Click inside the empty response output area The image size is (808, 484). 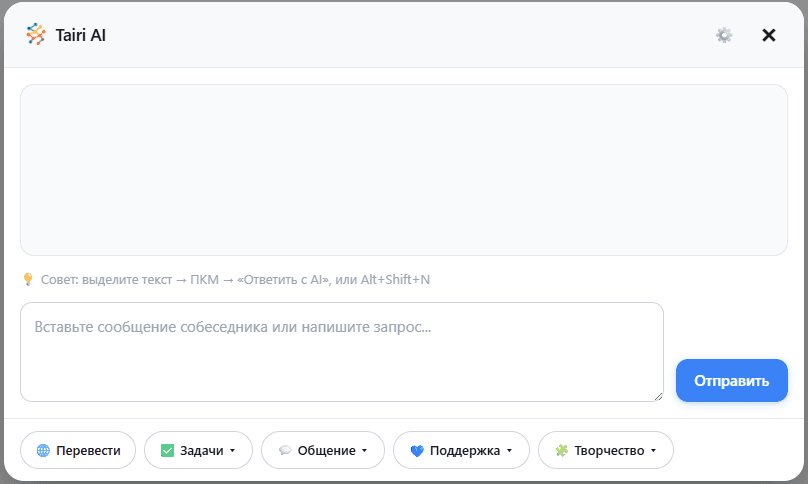pos(404,170)
